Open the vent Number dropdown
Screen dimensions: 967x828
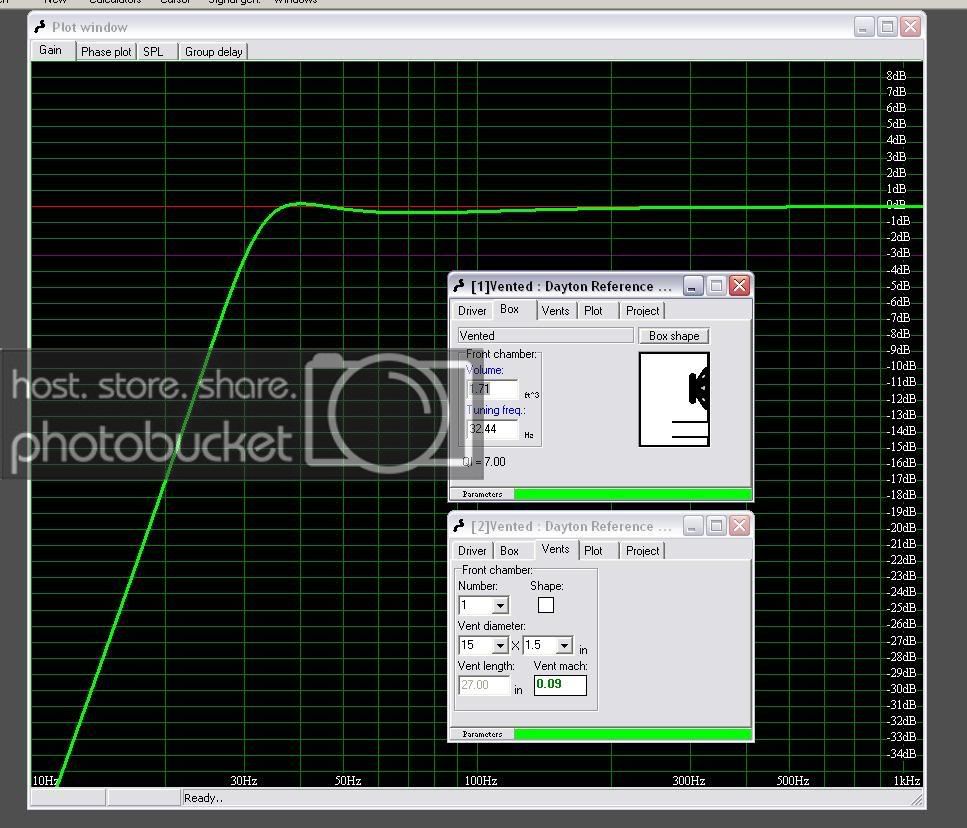(x=501, y=605)
